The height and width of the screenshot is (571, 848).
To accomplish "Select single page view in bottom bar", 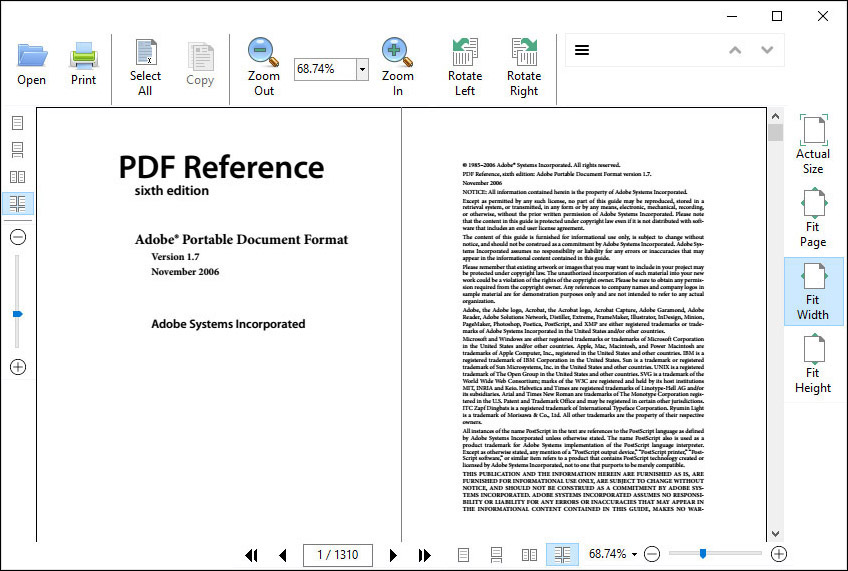I will click(463, 555).
